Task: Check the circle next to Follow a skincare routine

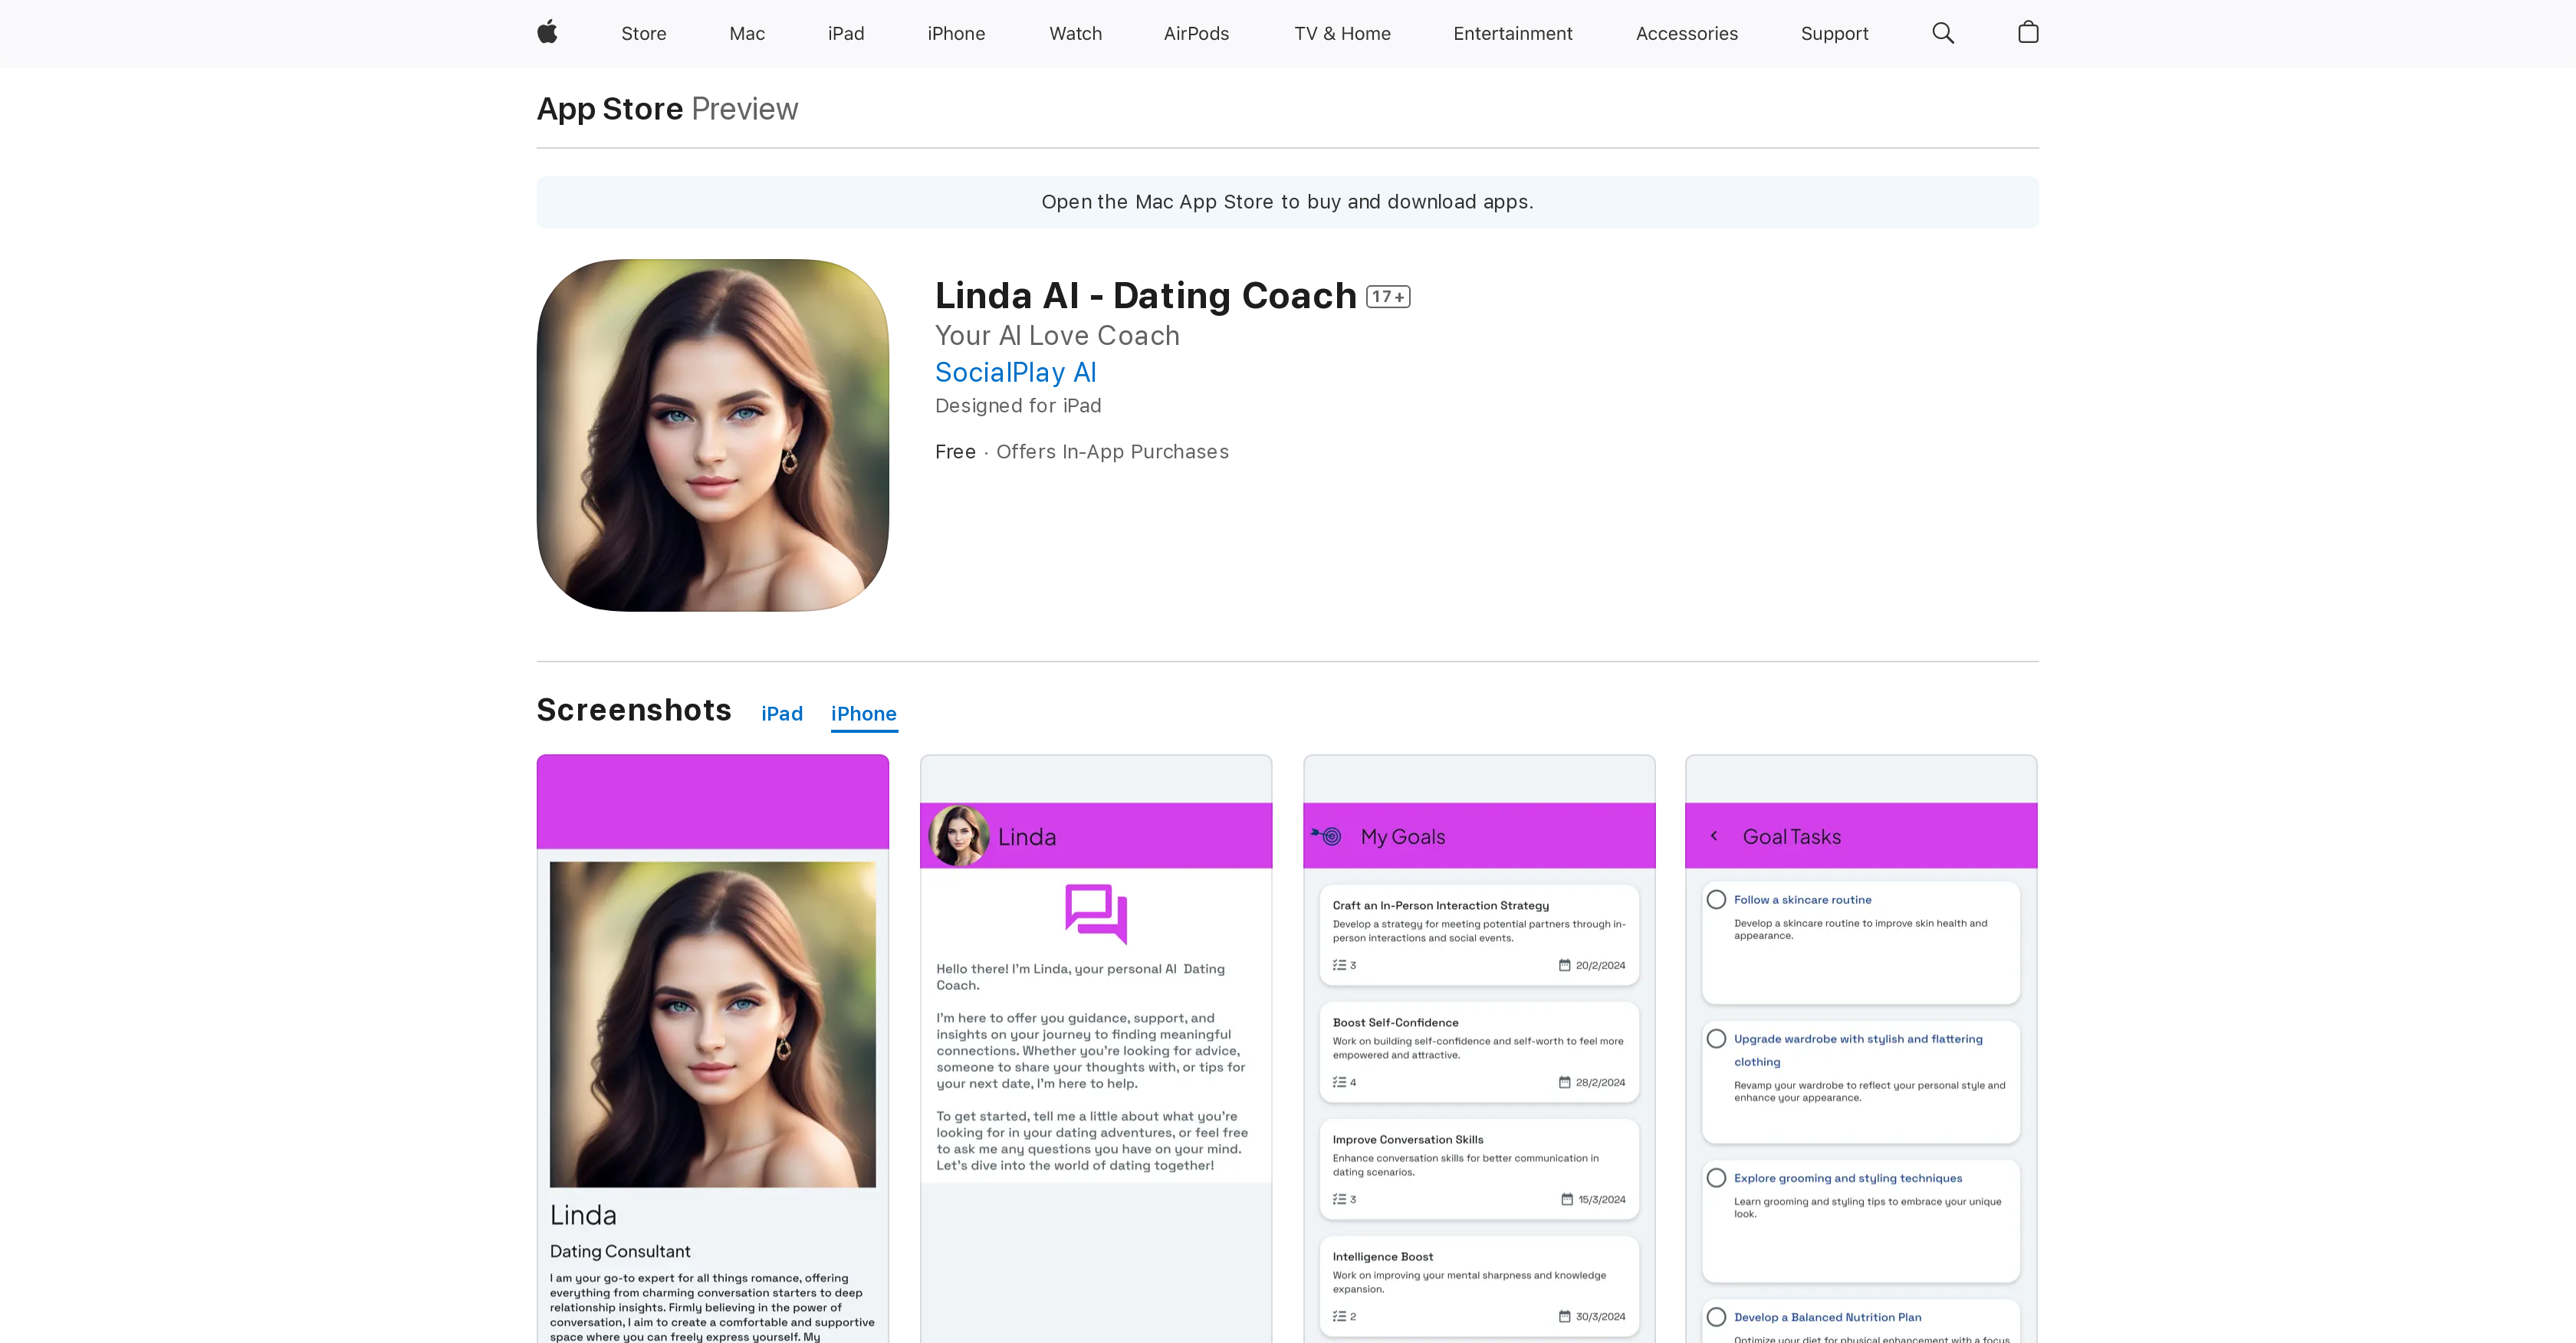Action: click(1717, 899)
